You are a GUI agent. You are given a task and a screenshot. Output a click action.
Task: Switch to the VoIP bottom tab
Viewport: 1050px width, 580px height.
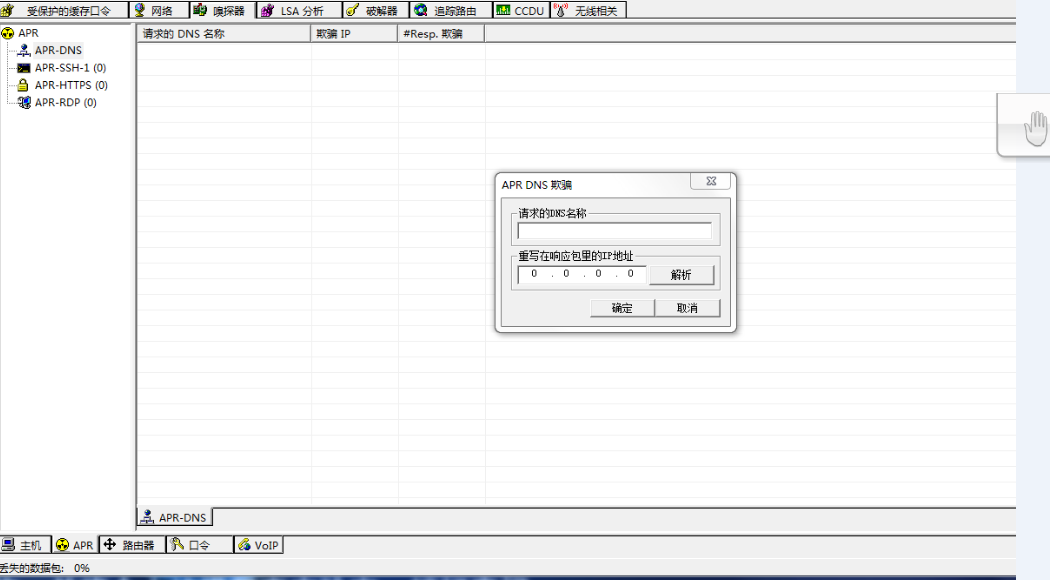tap(258, 545)
